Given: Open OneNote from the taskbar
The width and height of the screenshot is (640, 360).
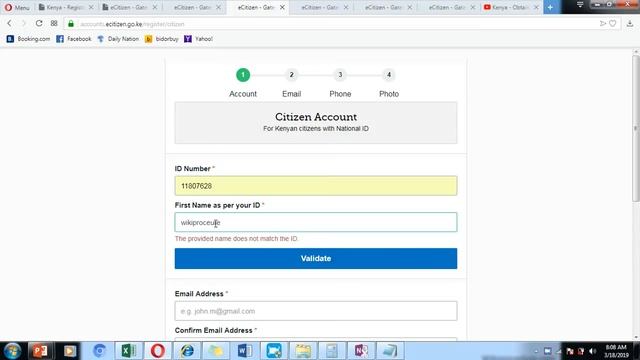Looking at the screenshot, I should pyautogui.click(x=361, y=351).
